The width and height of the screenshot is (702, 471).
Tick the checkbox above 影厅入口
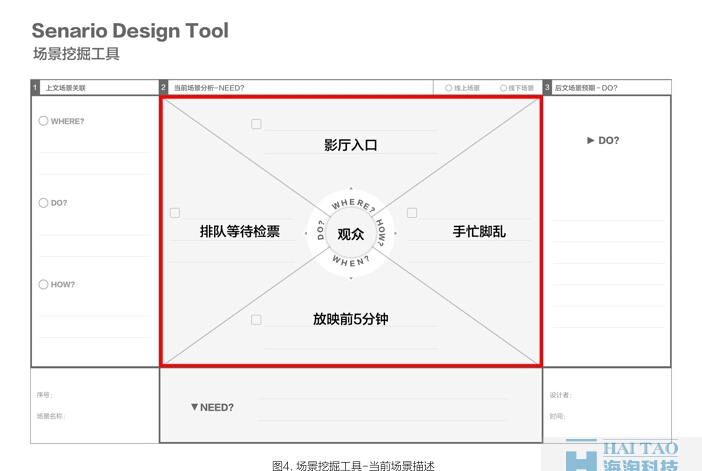[256, 124]
